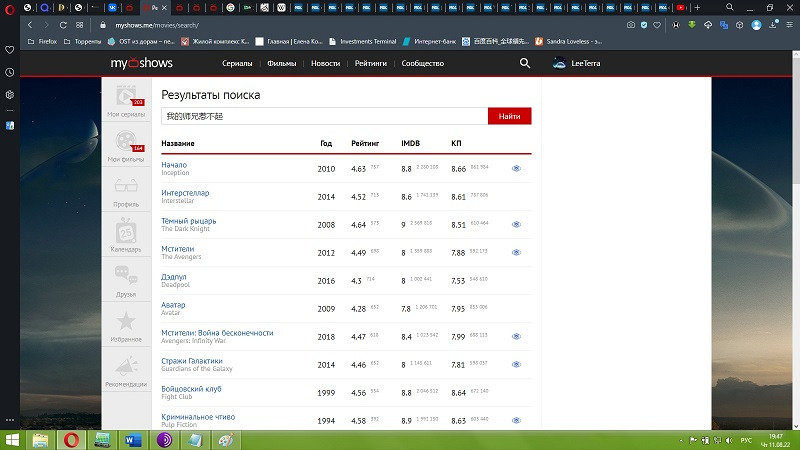
Task: Open File Explorer in the taskbar
Action: (40, 440)
